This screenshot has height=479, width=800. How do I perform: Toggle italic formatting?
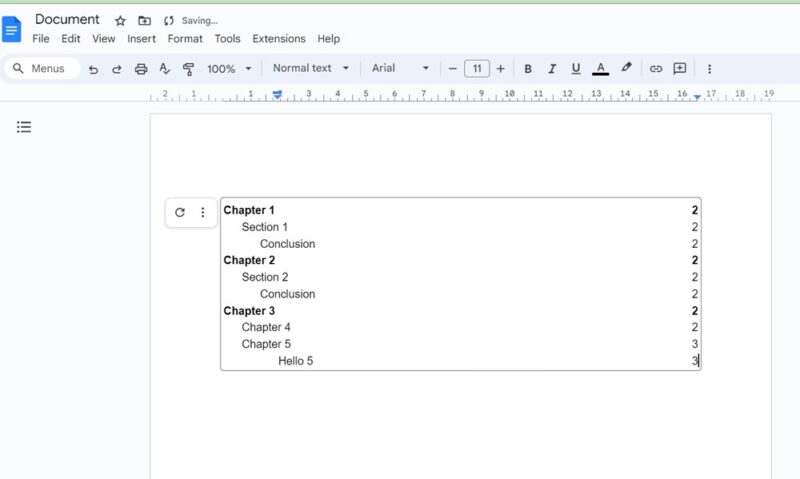pos(552,68)
